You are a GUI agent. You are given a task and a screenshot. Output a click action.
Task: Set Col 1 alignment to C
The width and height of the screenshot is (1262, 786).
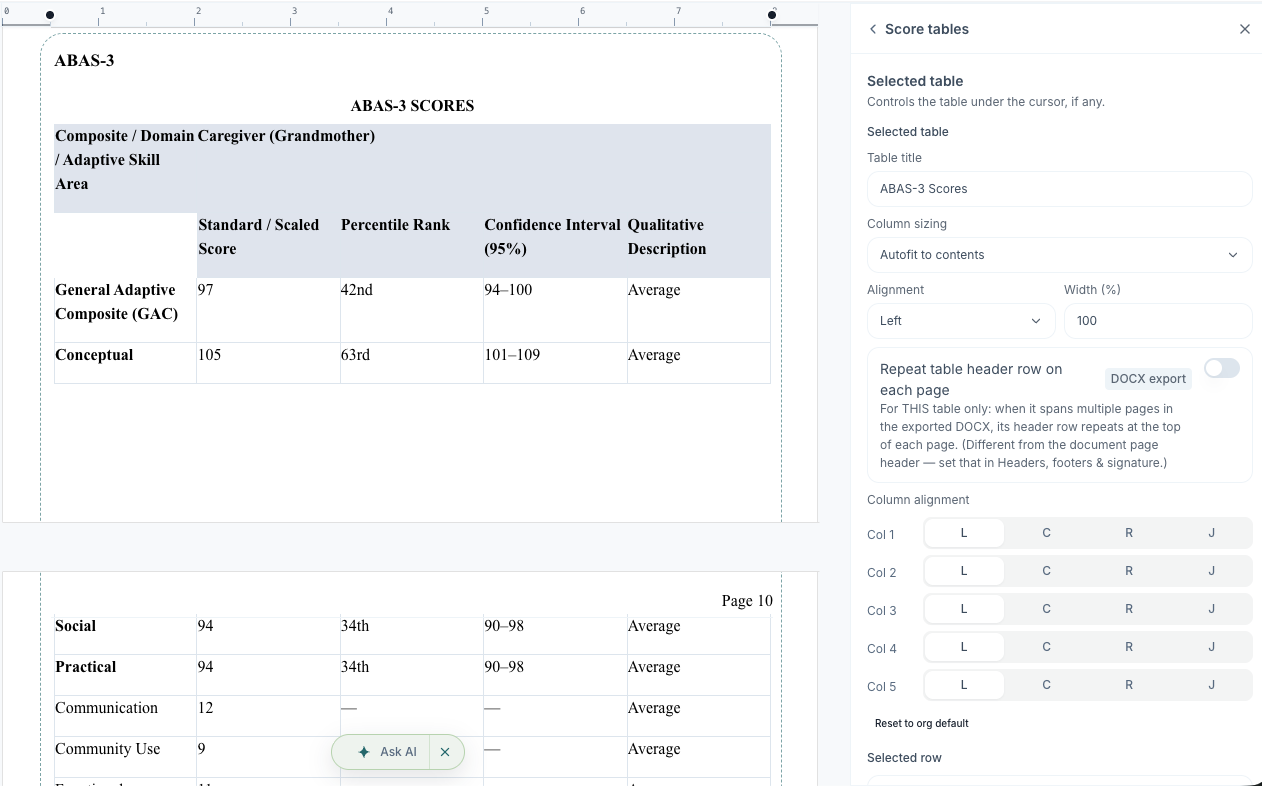1046,533
